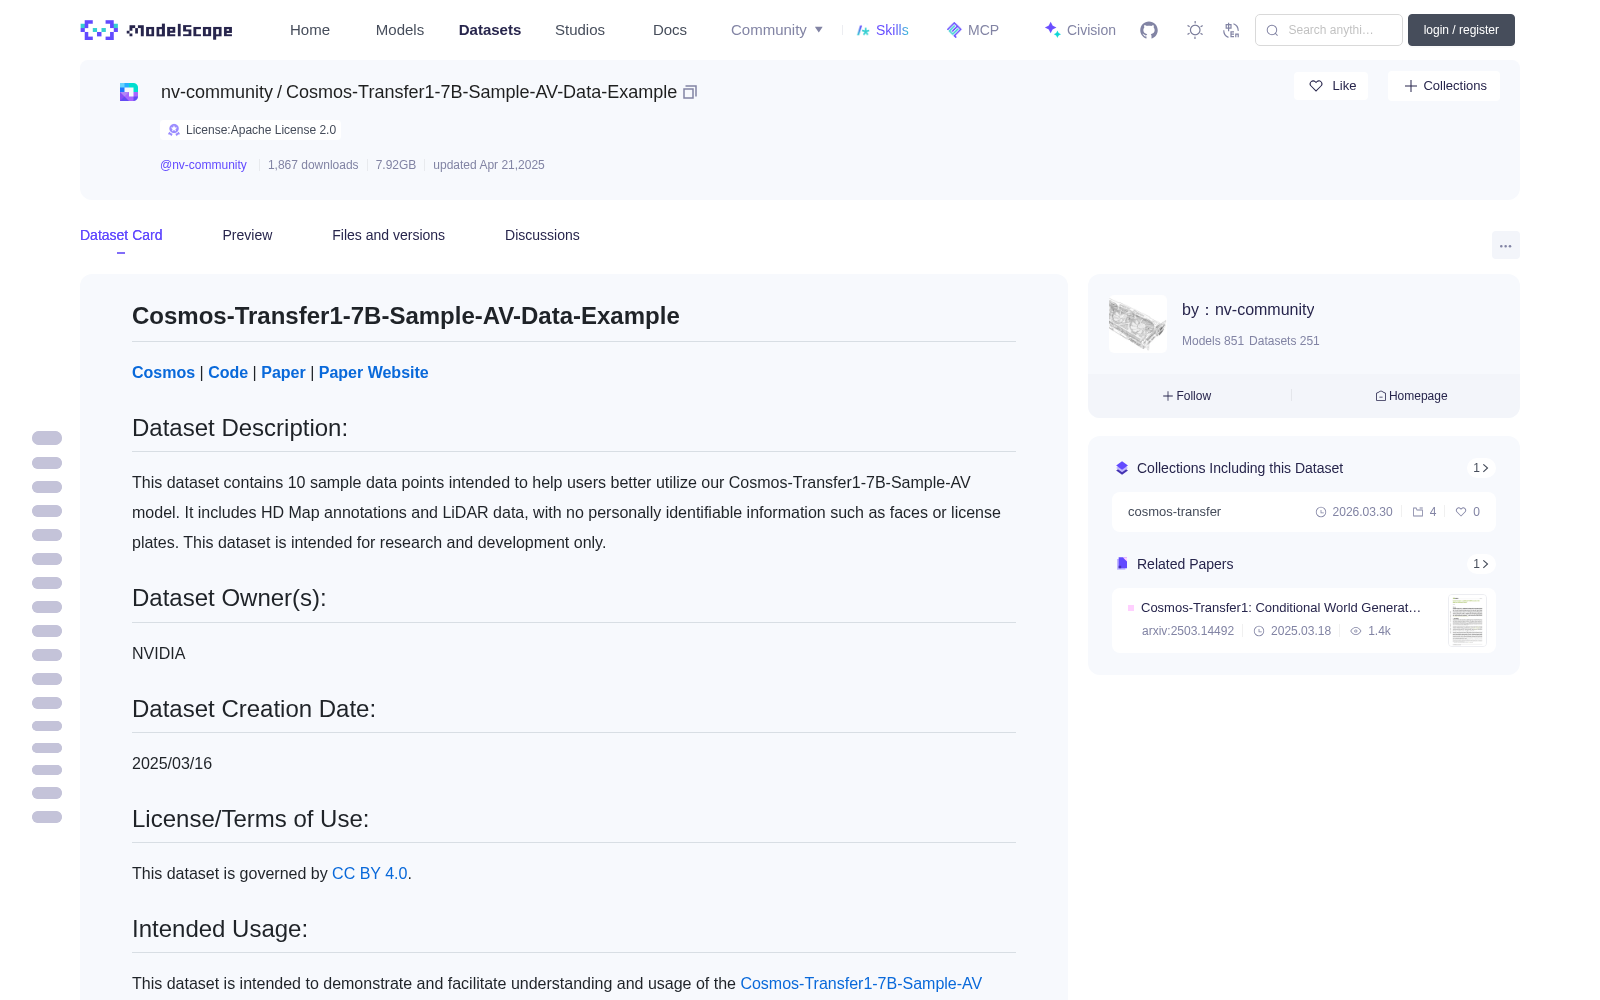Select the Dataset Card tab

[x=121, y=235]
